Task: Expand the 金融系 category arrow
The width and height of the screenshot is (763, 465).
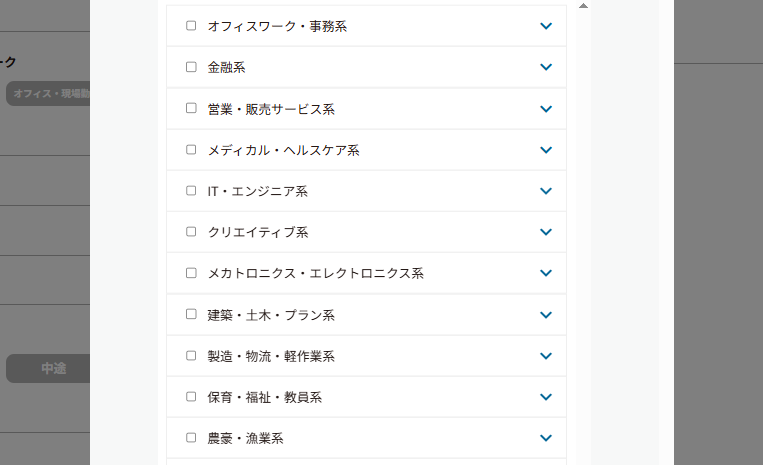Action: click(x=546, y=67)
